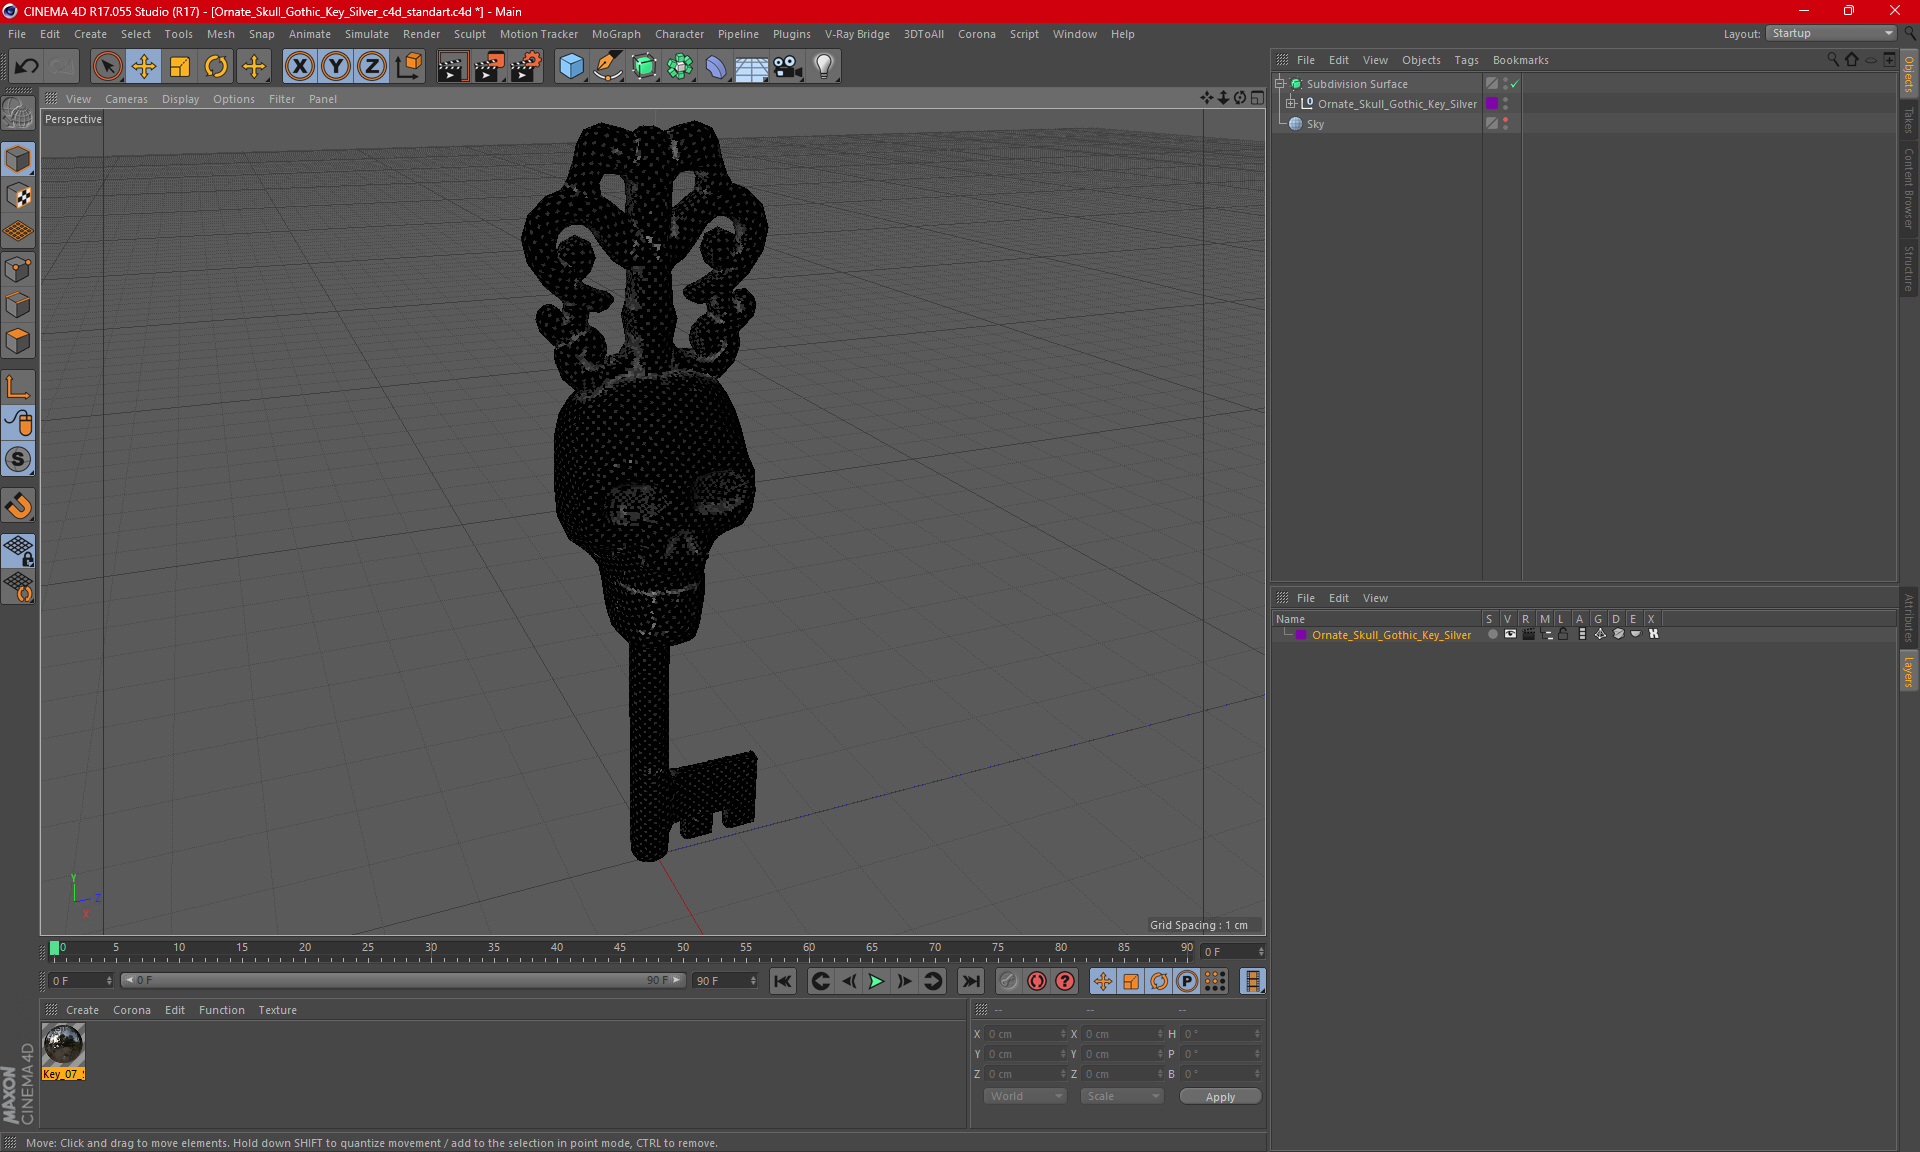Add a Camera object

click(x=788, y=66)
